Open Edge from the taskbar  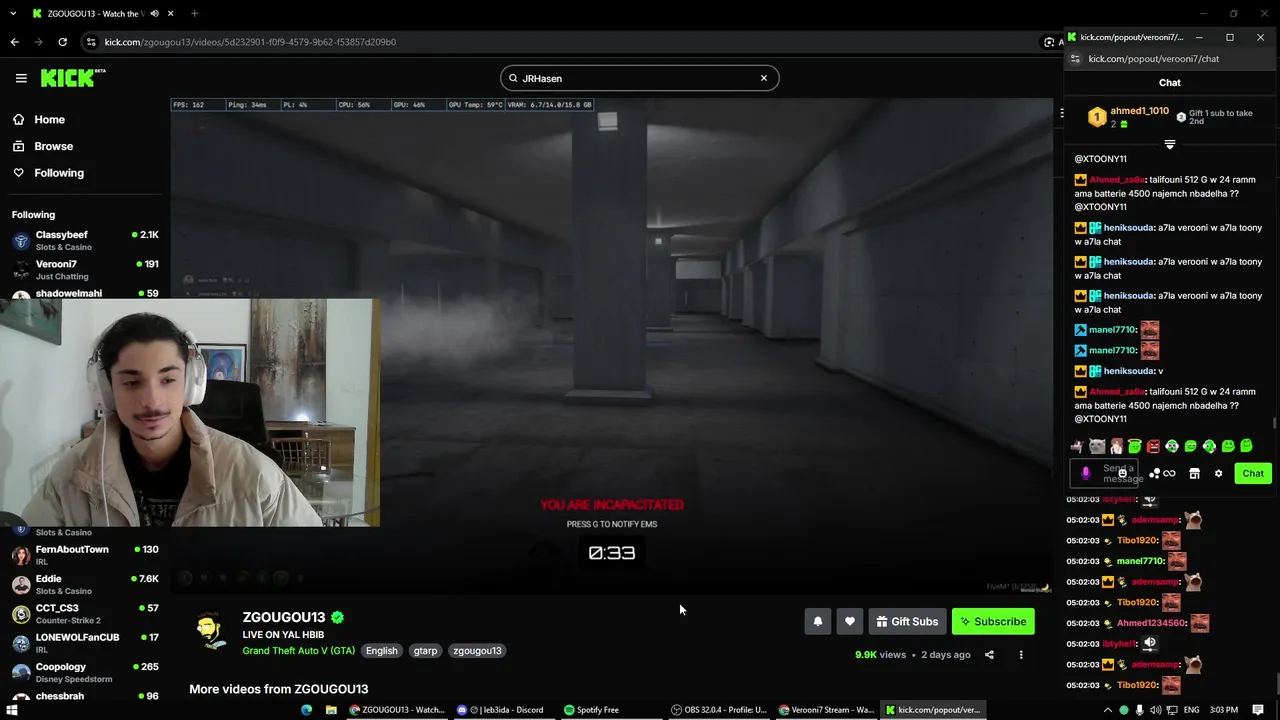tap(307, 710)
